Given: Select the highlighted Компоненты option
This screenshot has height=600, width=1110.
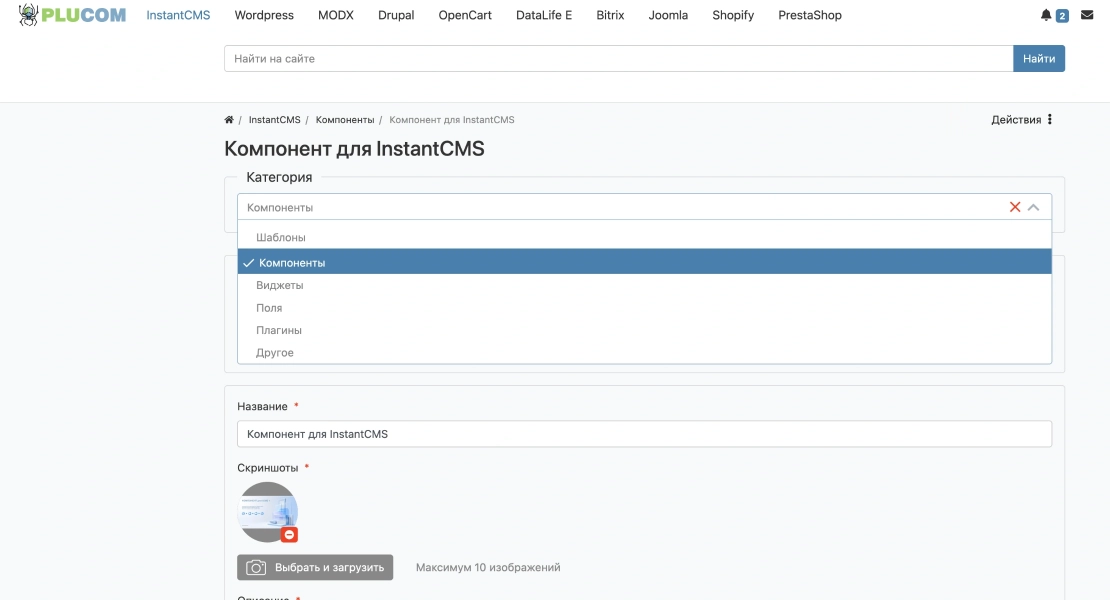Looking at the screenshot, I should click(x=644, y=262).
